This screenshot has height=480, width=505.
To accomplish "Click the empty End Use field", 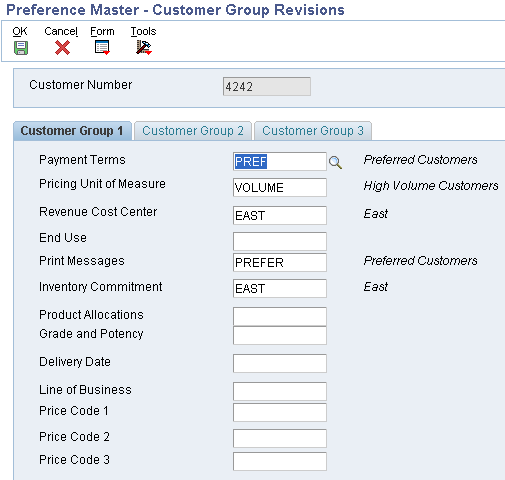I will pyautogui.click(x=280, y=241).
